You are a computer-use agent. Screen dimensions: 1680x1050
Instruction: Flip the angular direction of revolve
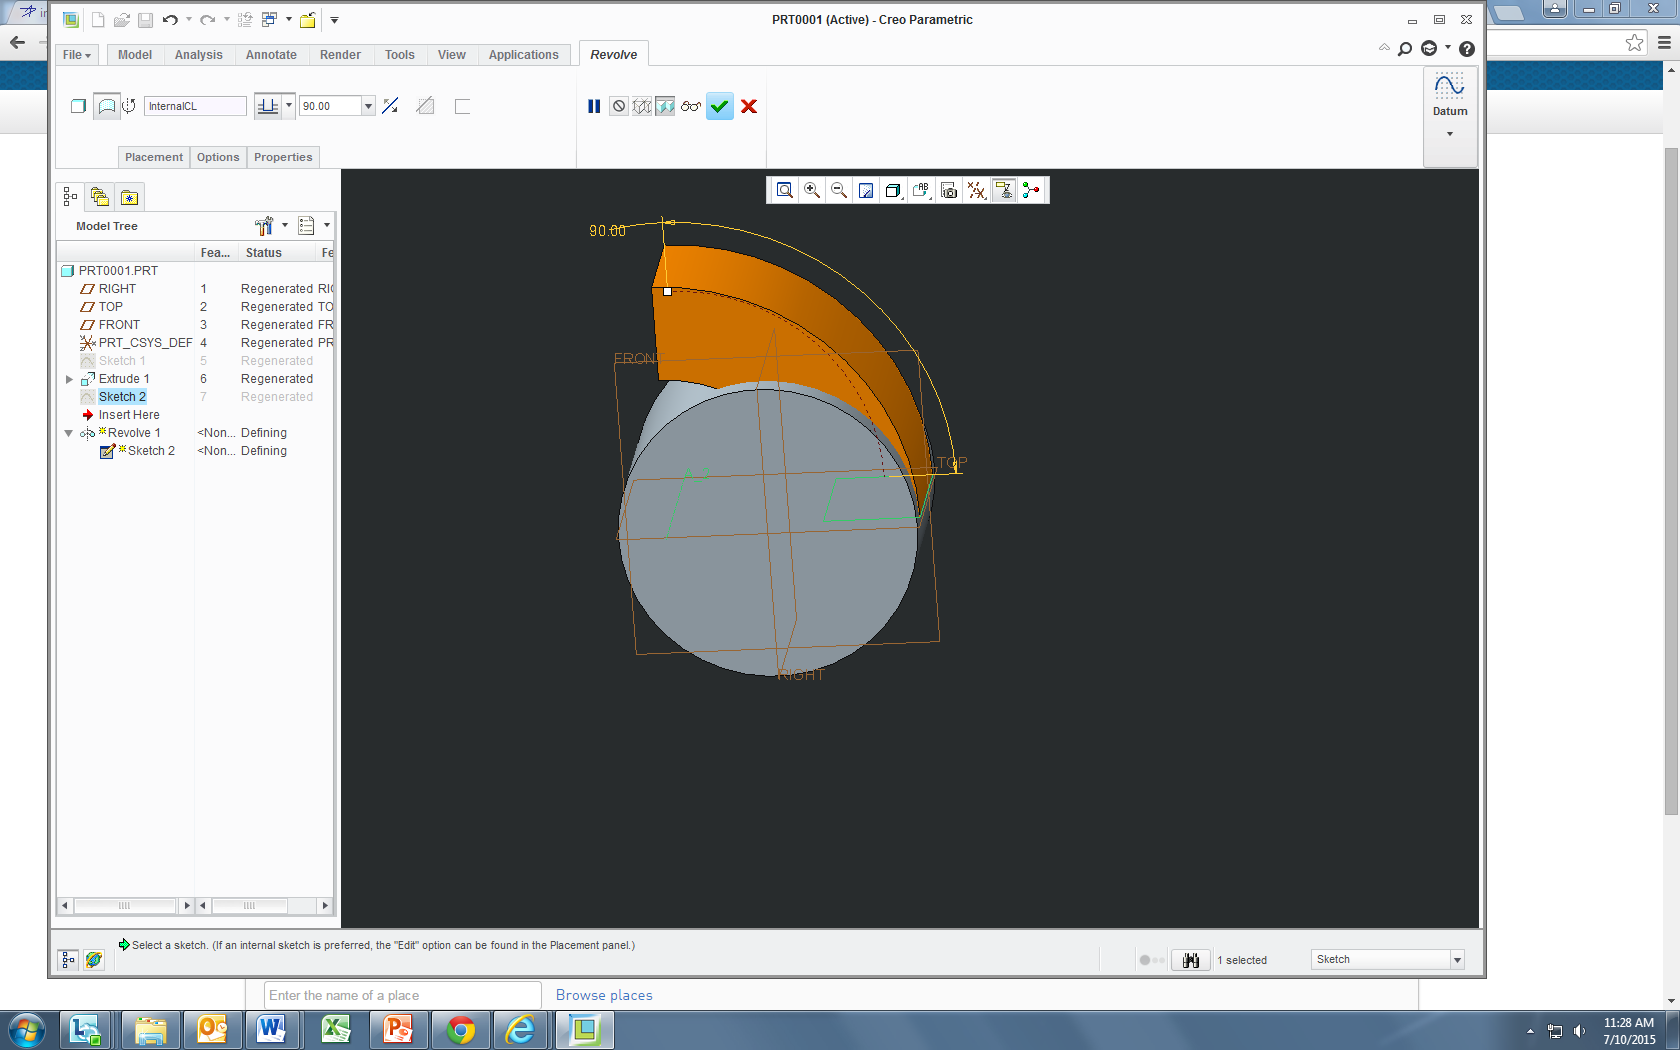(391, 106)
